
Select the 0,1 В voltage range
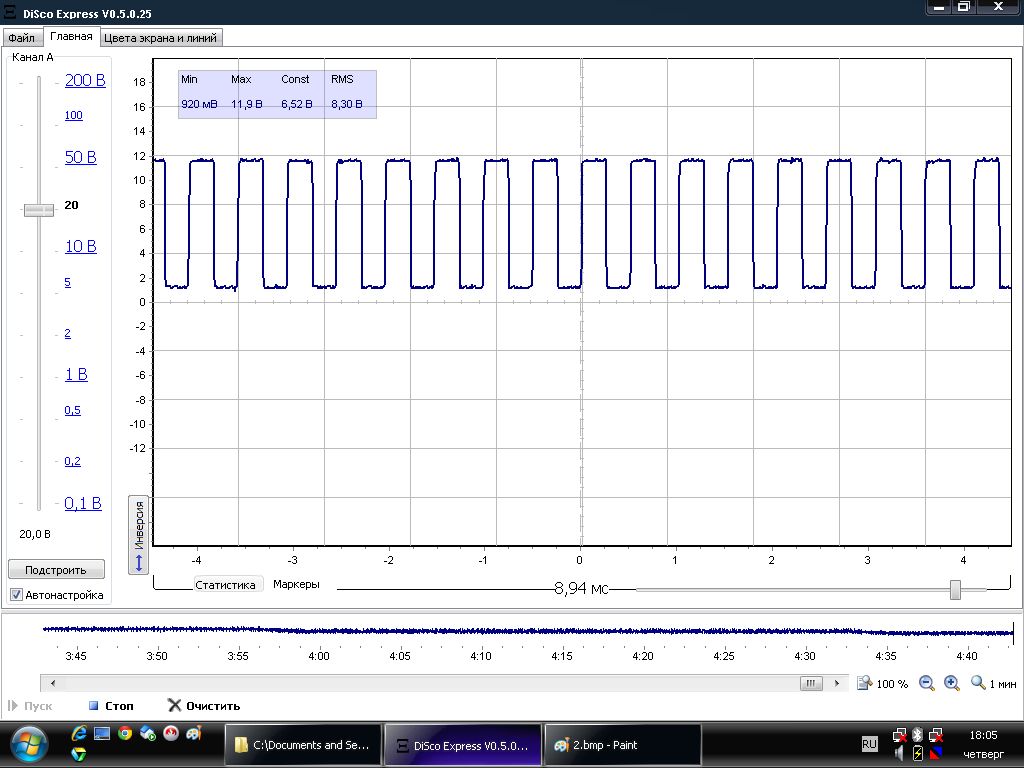(x=83, y=503)
